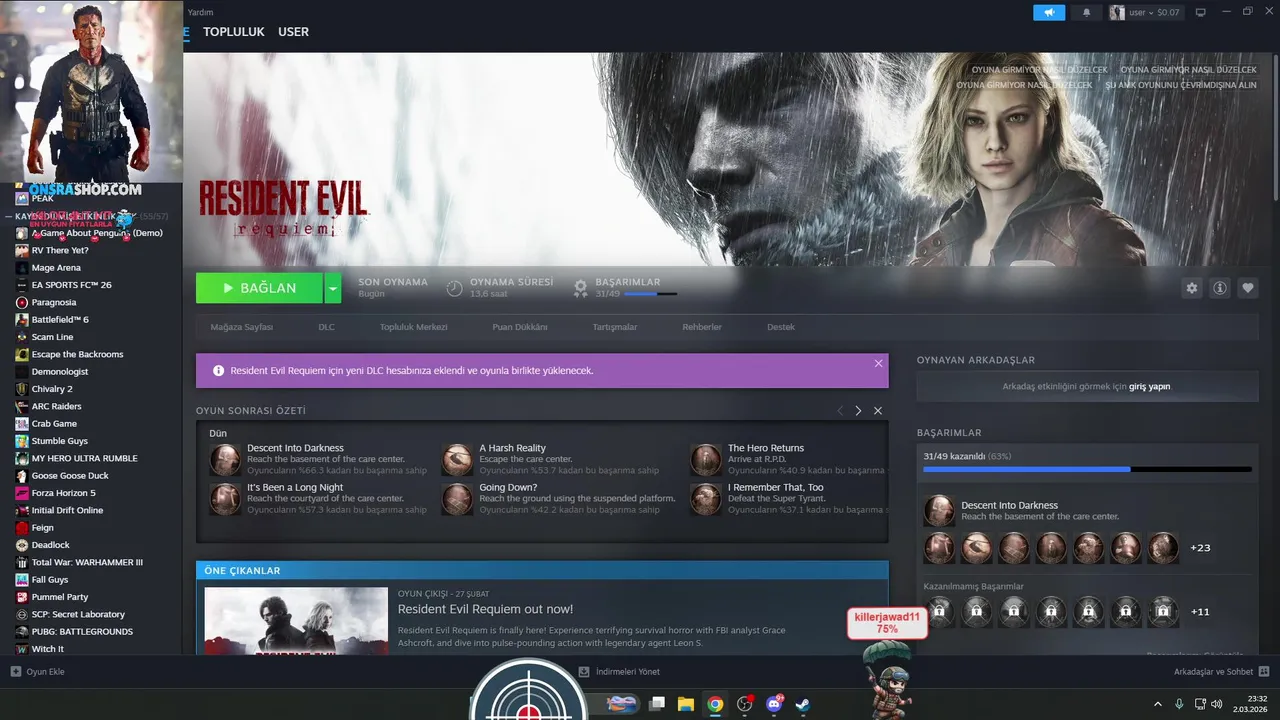Expand the +11 locked achievements
Image resolution: width=1280 pixels, height=720 pixels.
[x=1200, y=612]
